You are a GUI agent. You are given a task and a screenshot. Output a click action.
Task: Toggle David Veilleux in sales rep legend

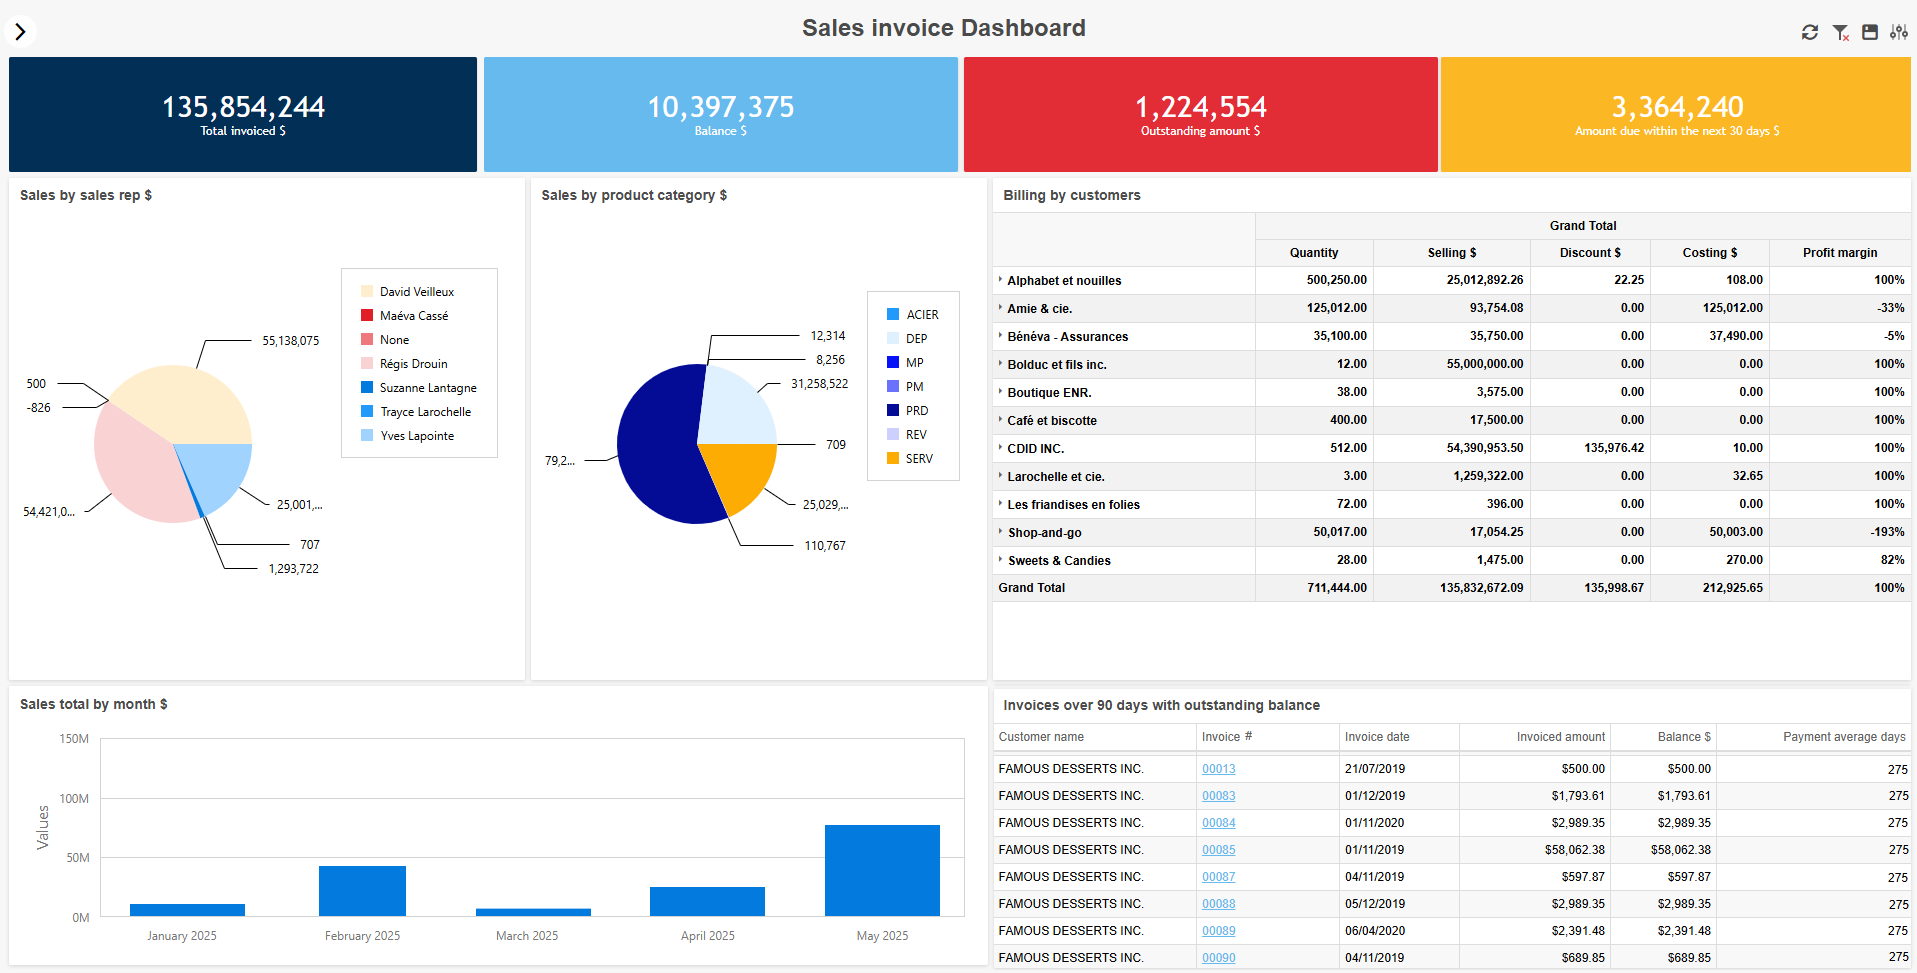pos(416,292)
